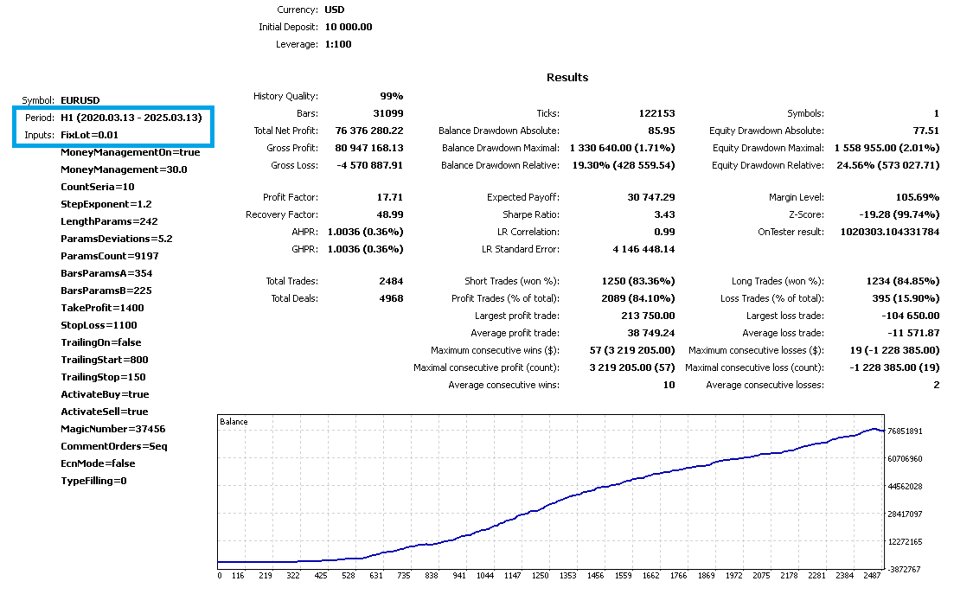Click the Profit Factor value 17.71
Viewport: 960px width, 594px height.
click(389, 197)
